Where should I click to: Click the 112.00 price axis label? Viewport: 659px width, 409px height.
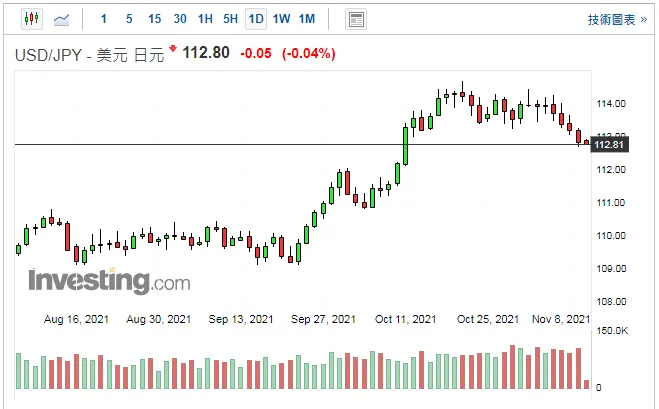[611, 169]
